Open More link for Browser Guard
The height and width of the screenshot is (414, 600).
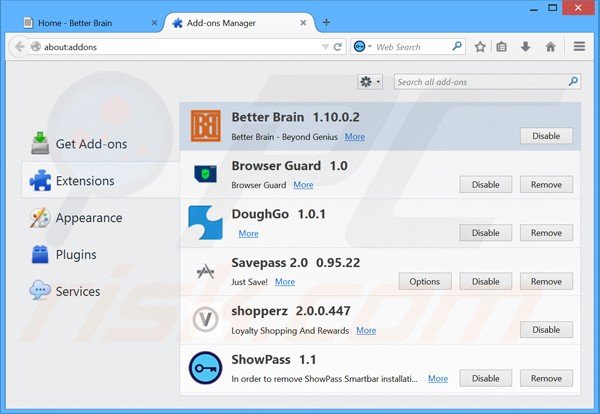(x=303, y=185)
